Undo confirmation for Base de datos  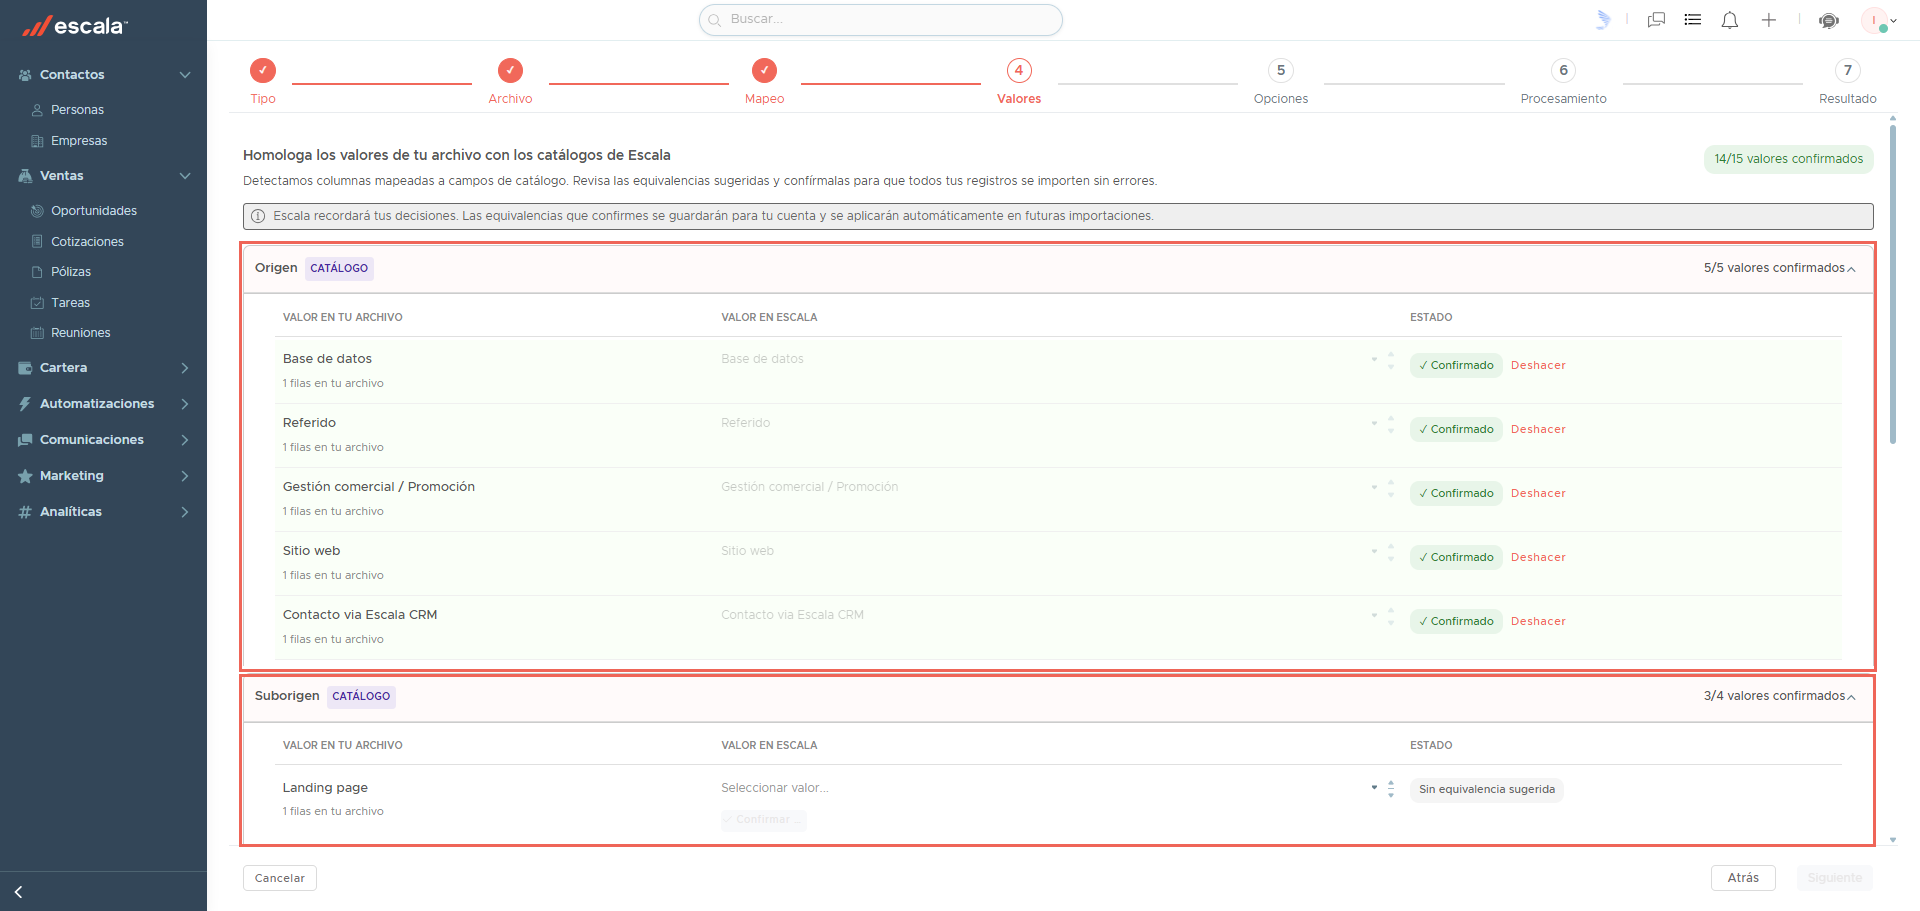coord(1538,366)
